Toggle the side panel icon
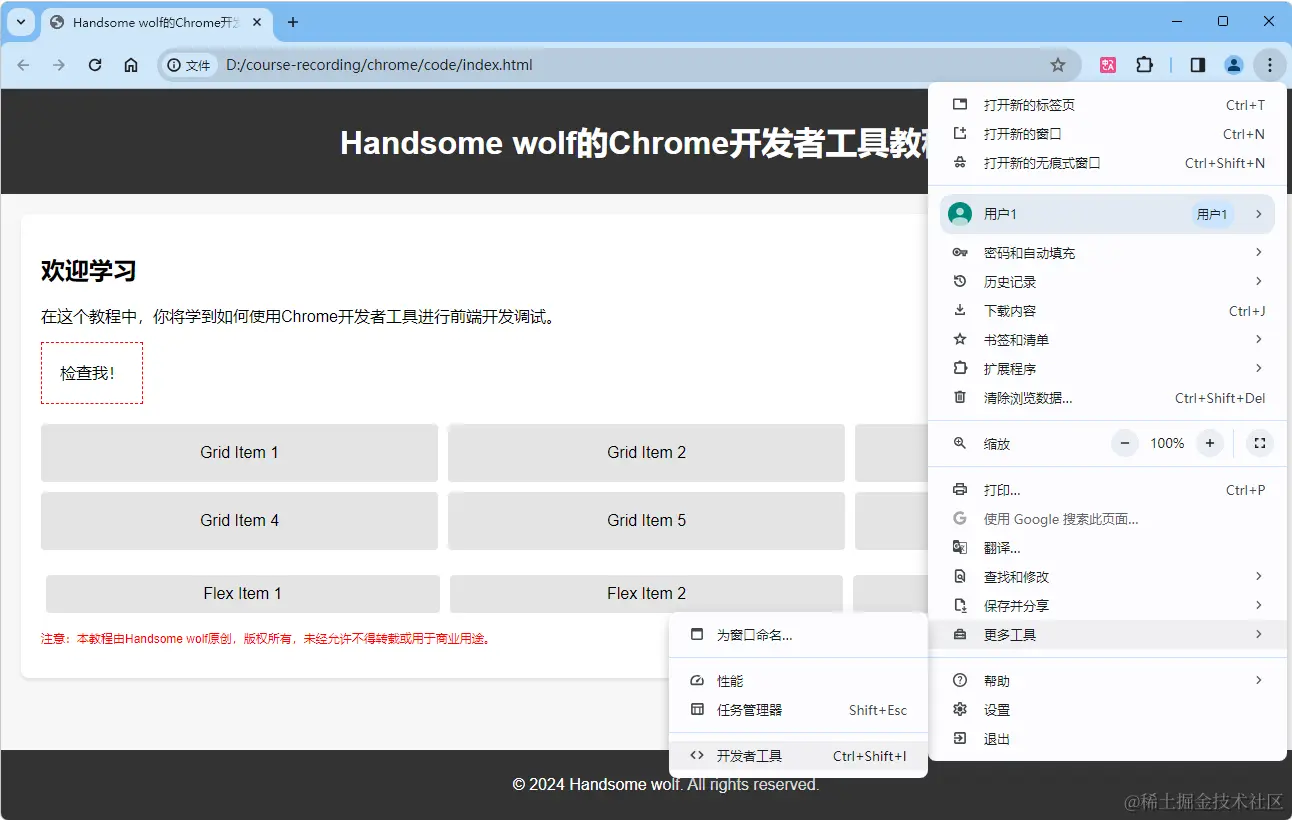1292x820 pixels. tap(1197, 65)
